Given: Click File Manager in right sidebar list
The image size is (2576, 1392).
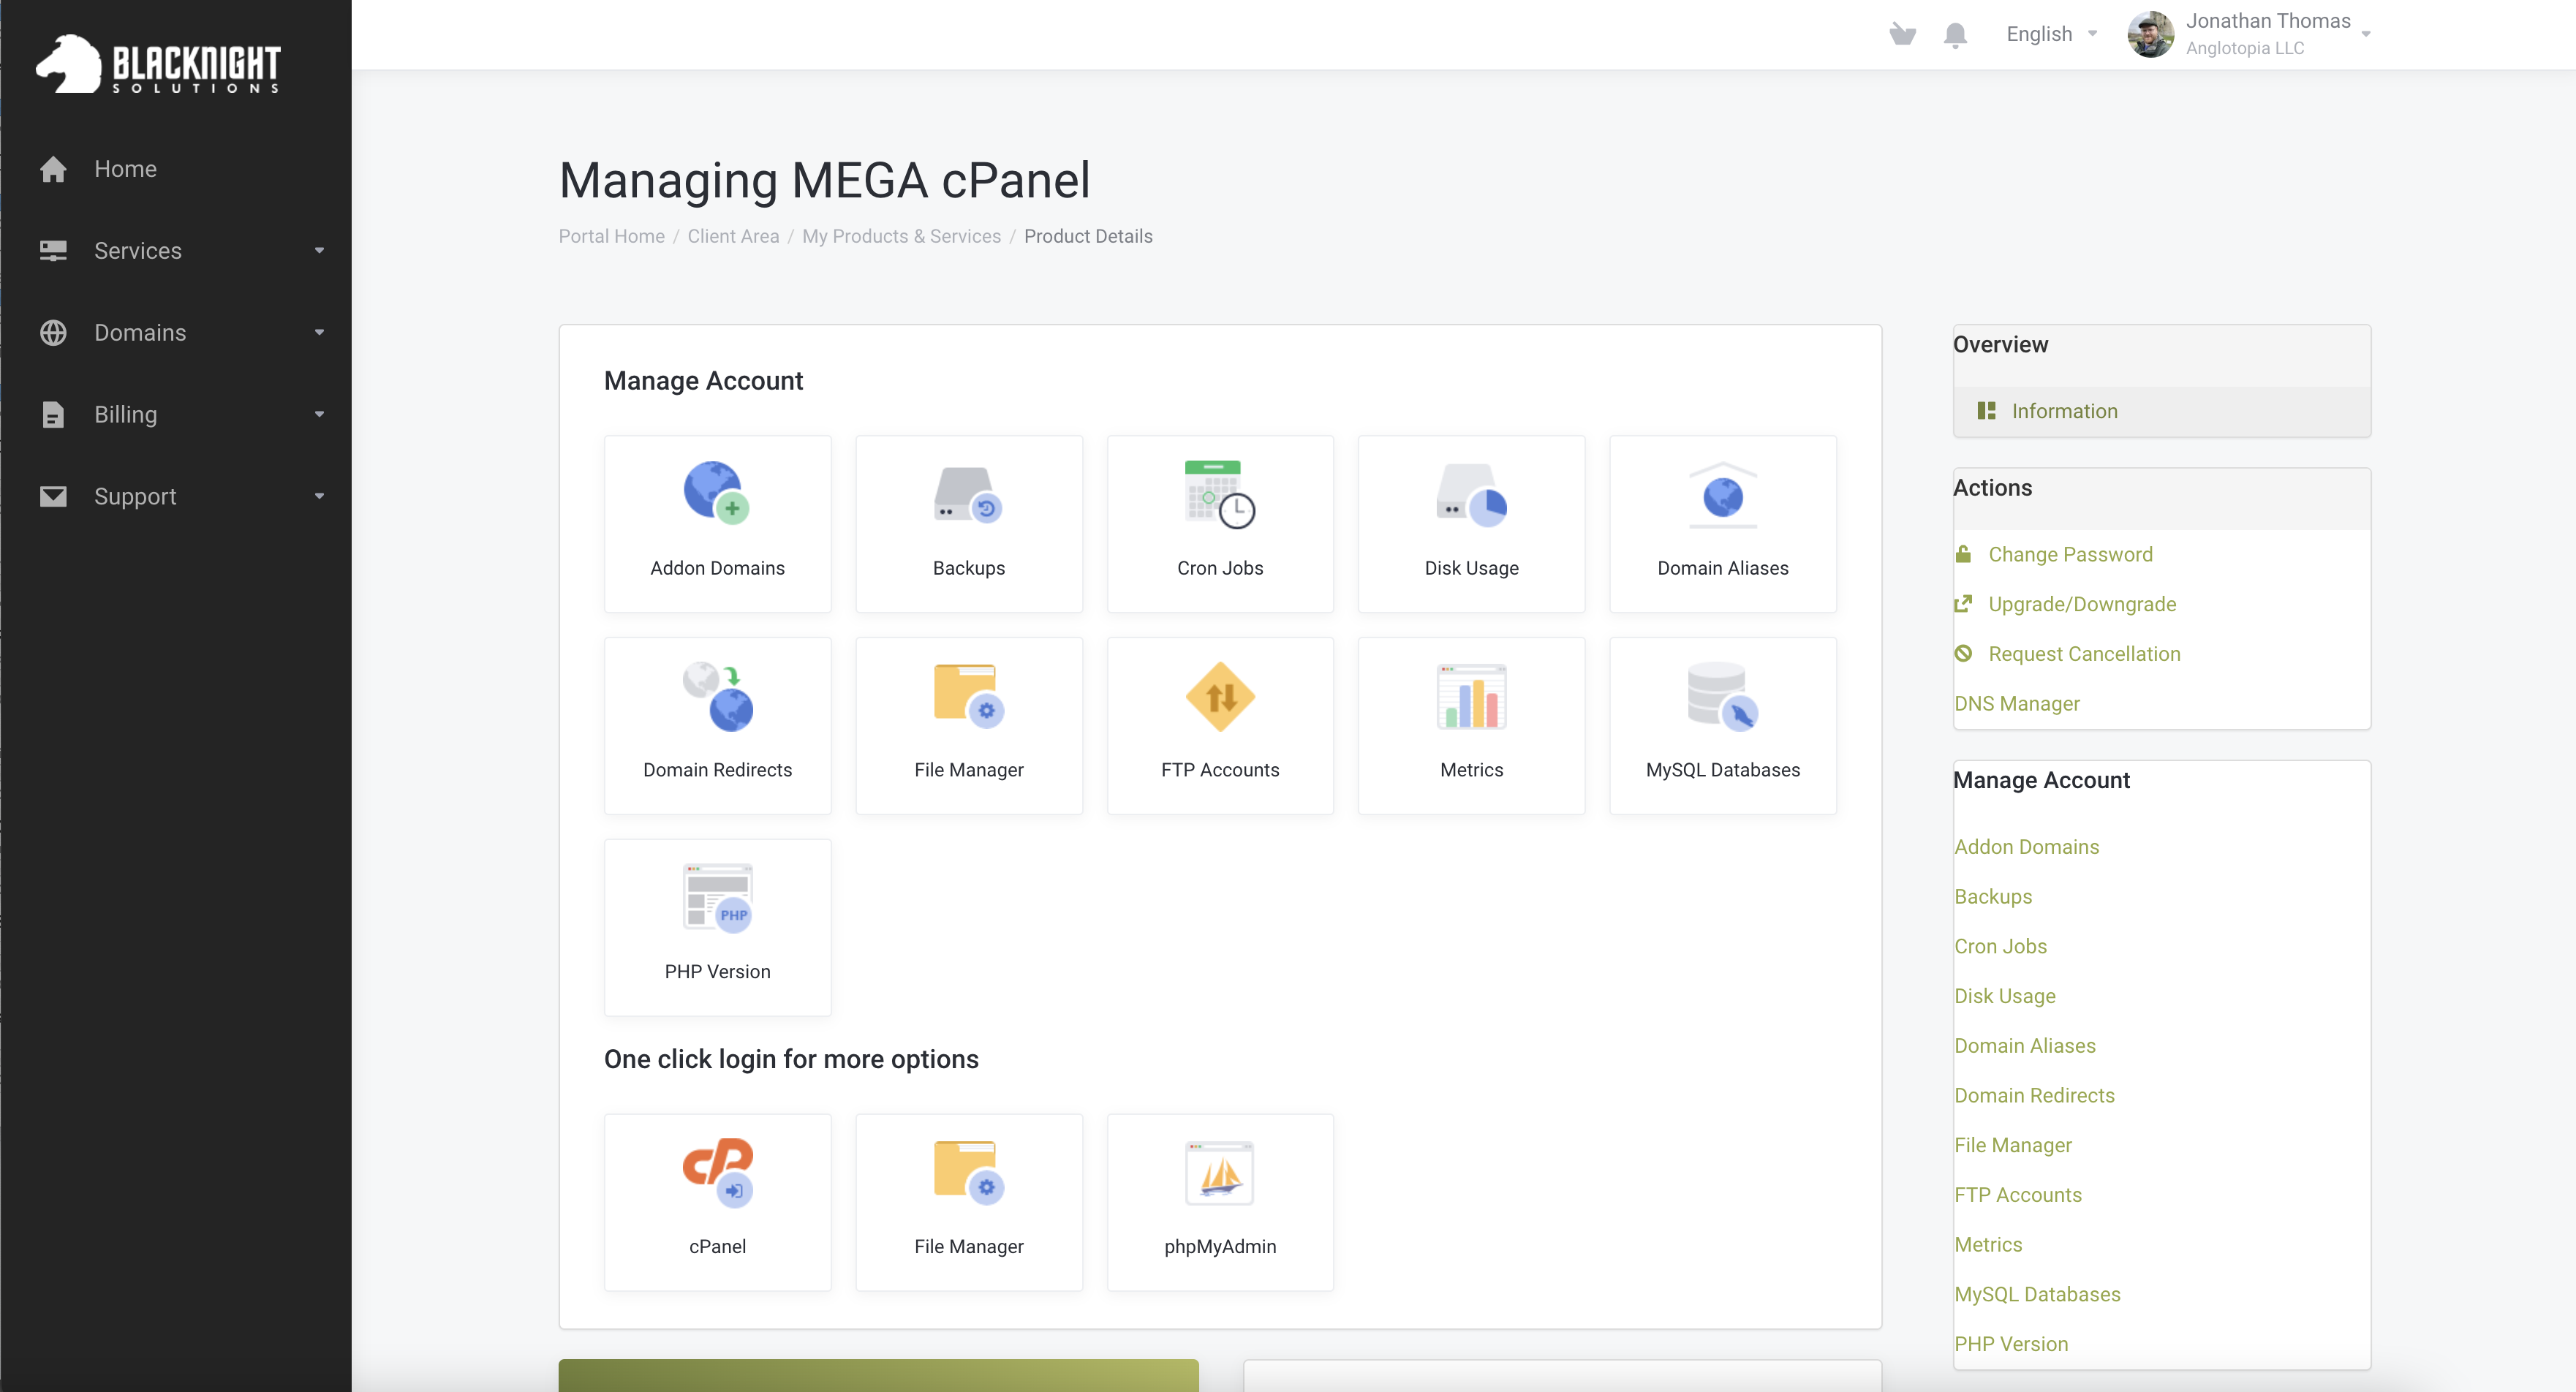Looking at the screenshot, I should [2013, 1145].
